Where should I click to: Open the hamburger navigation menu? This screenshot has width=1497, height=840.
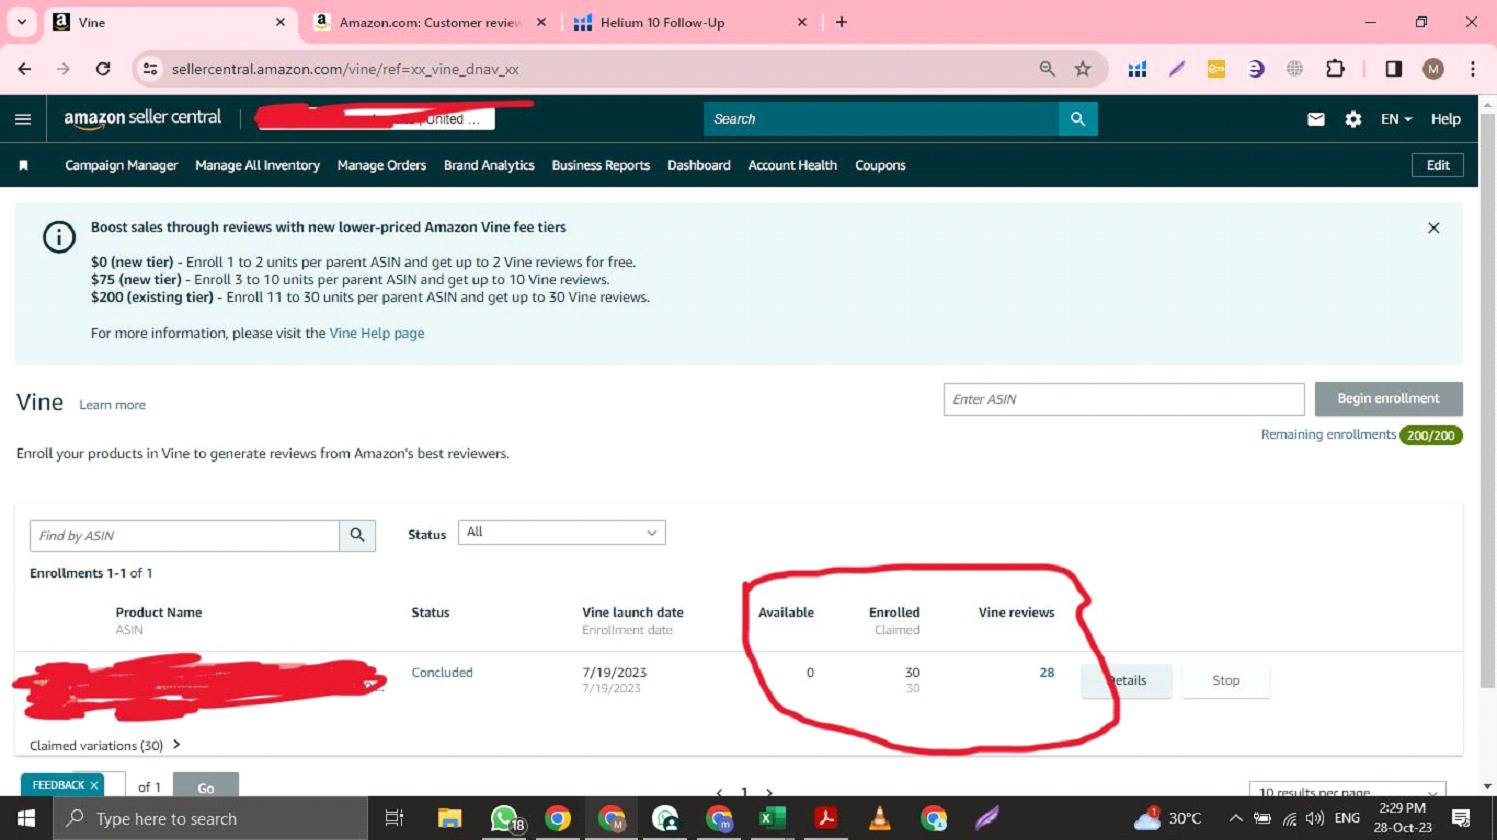[23, 119]
